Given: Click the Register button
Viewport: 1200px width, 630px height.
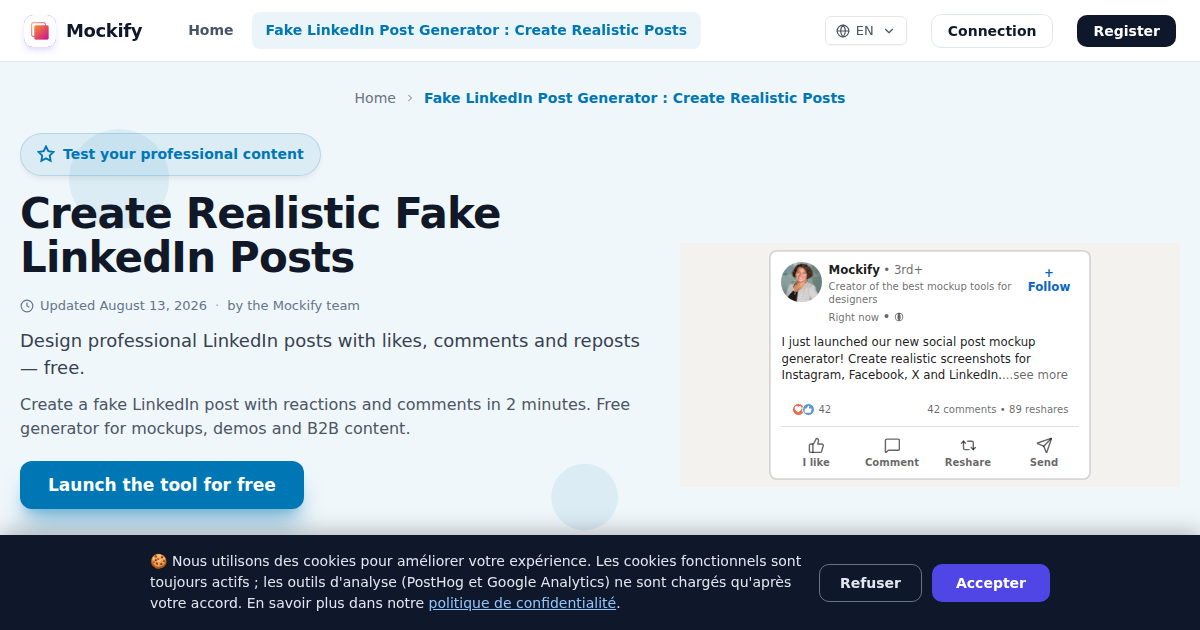Looking at the screenshot, I should (1127, 31).
